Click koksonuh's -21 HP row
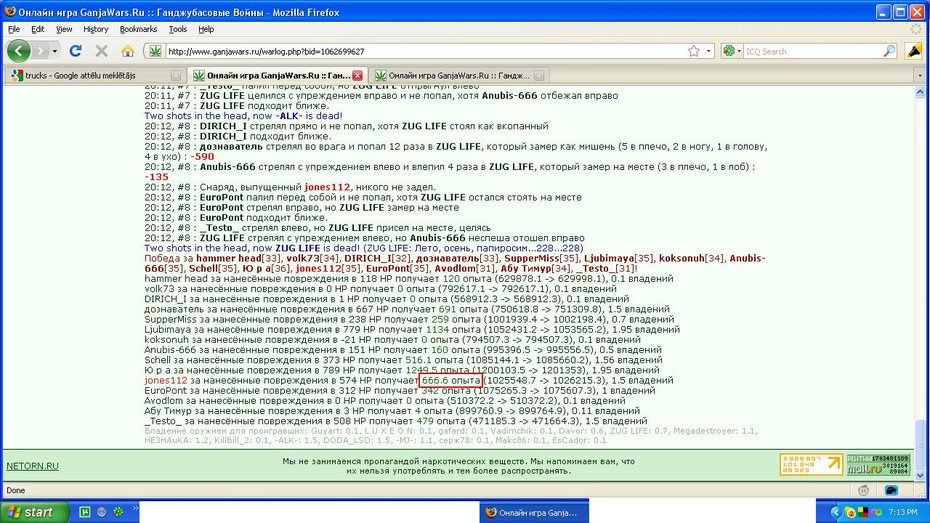Image resolution: width=930 pixels, height=523 pixels. (x=392, y=340)
